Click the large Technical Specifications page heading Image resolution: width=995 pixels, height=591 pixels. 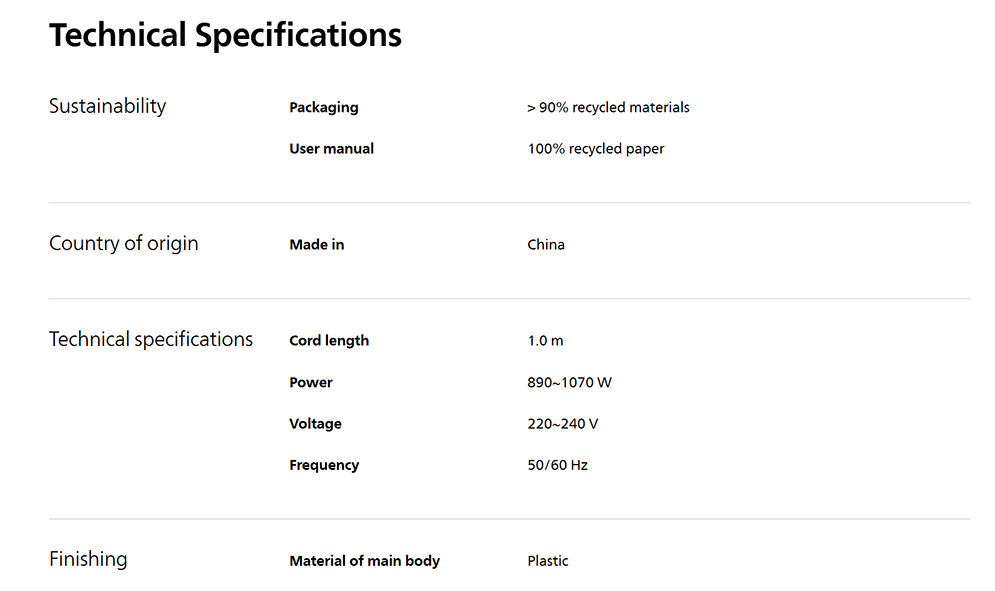(225, 36)
